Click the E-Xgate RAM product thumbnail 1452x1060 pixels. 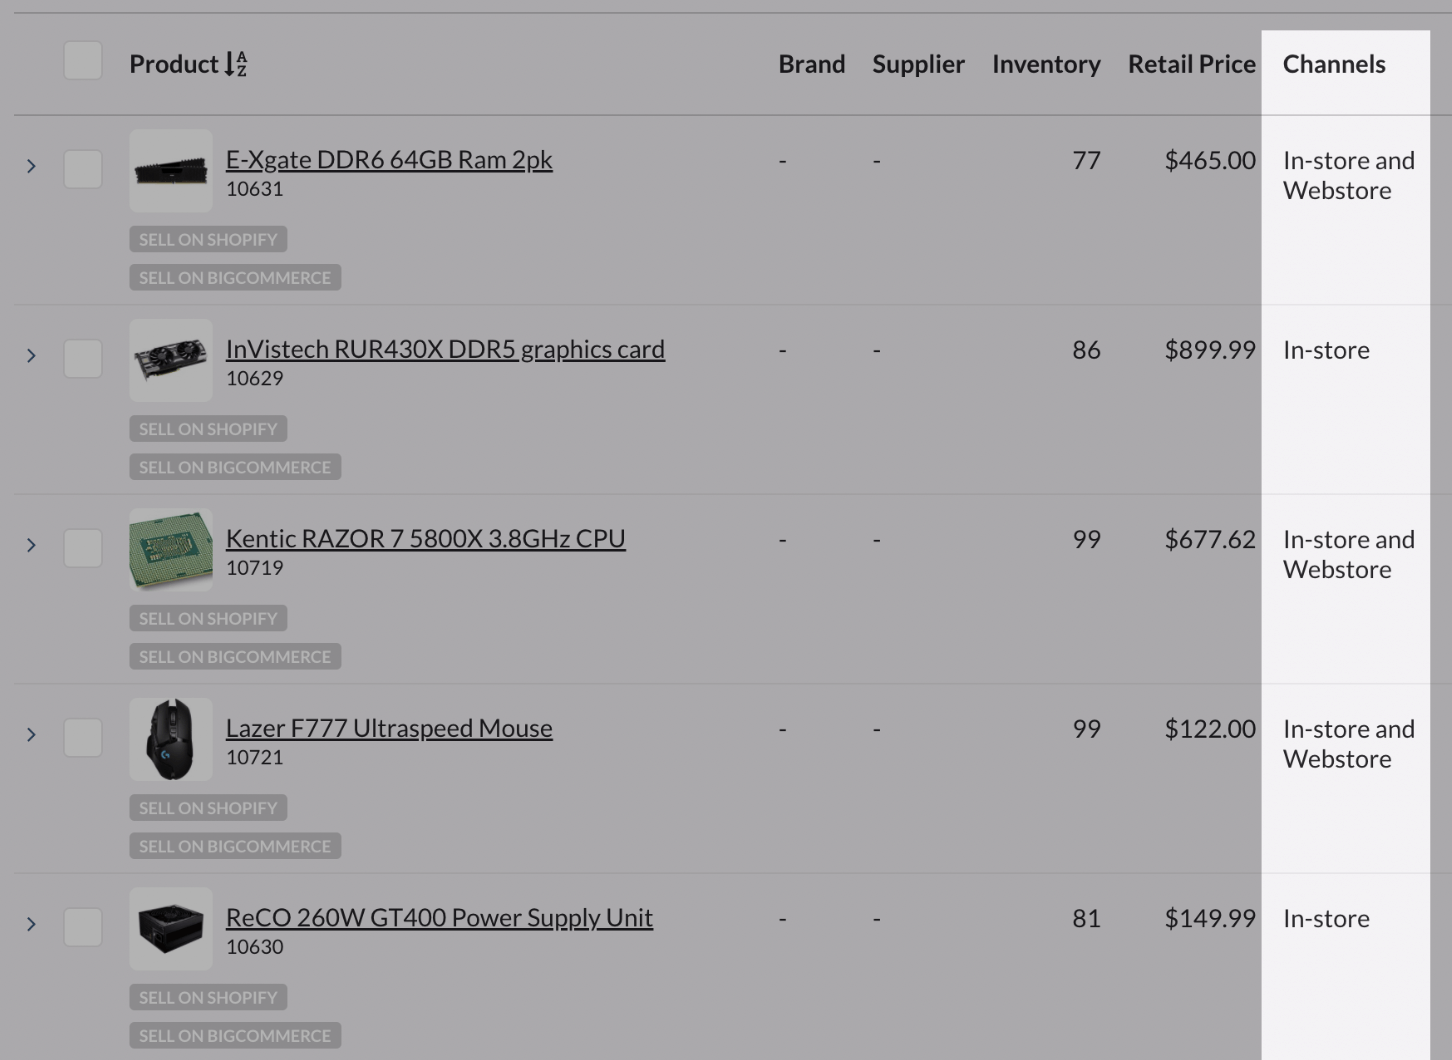(x=171, y=170)
